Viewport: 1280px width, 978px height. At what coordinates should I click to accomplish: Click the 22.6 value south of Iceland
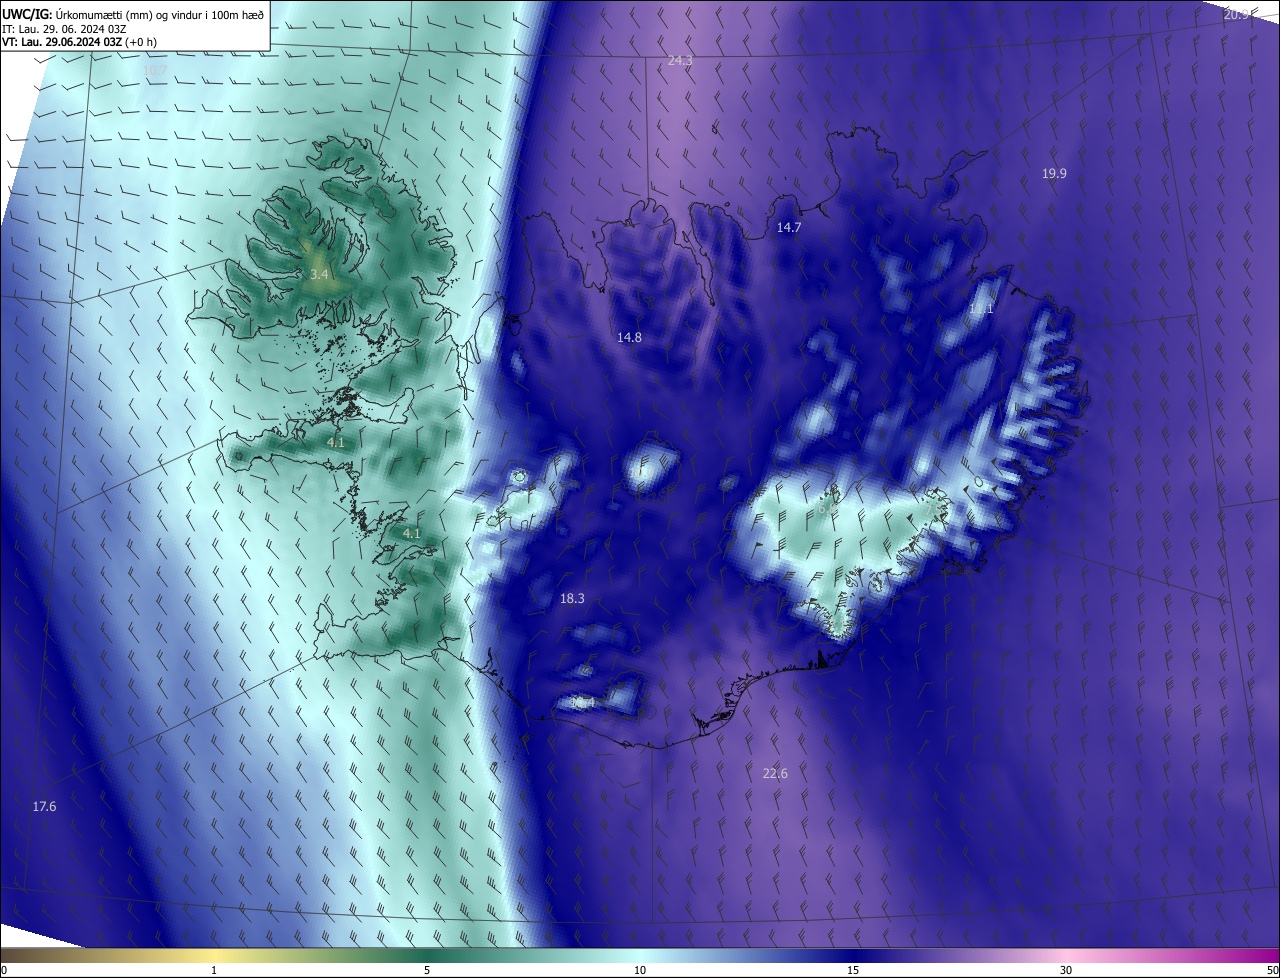point(775,774)
